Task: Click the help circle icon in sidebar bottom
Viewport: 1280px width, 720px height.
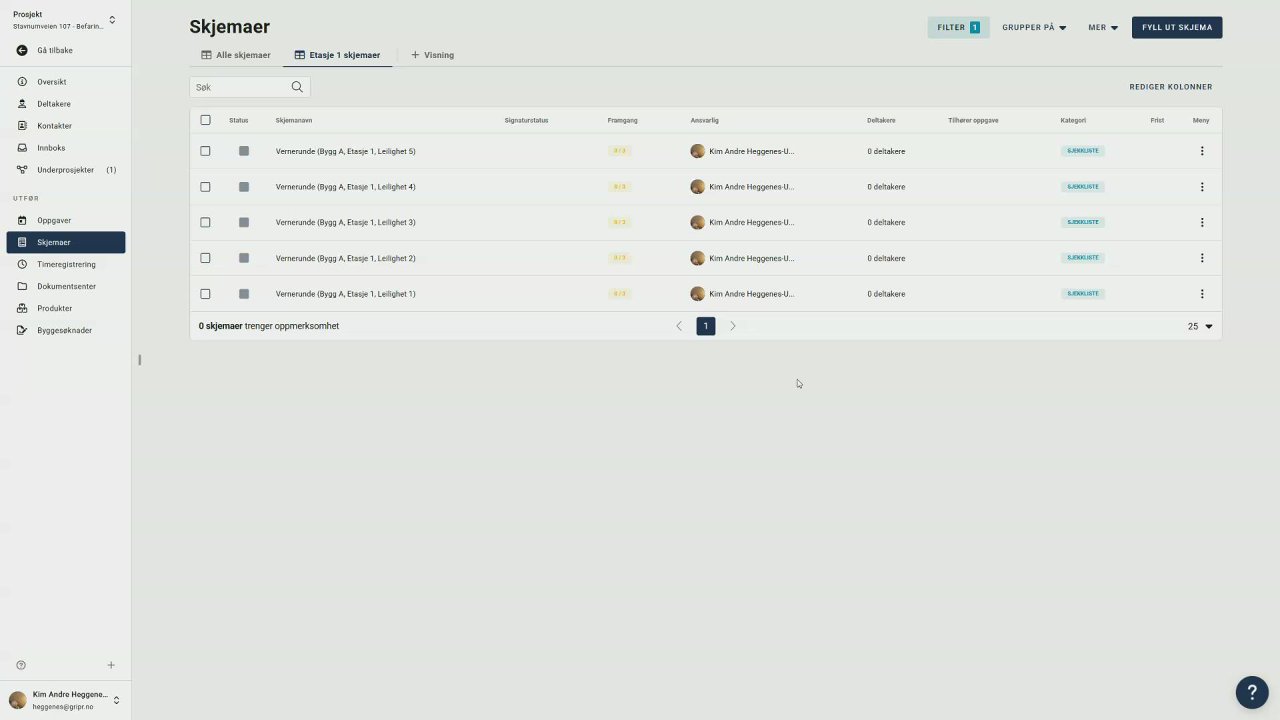Action: (x=21, y=665)
